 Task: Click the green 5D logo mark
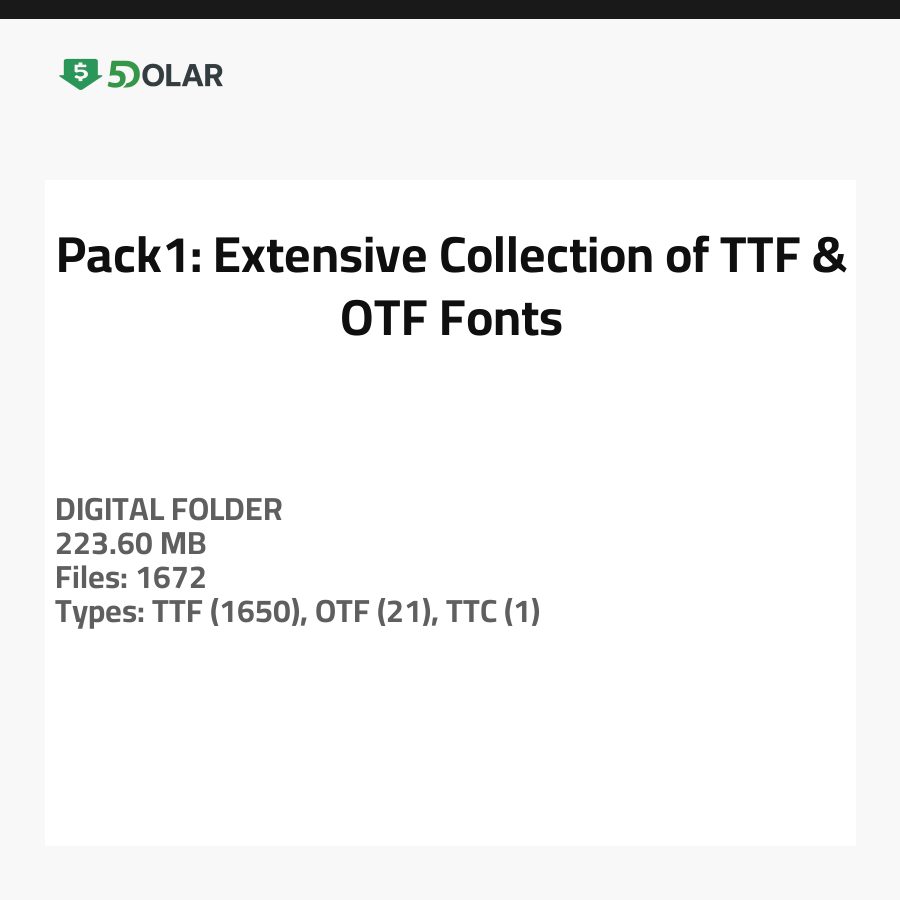(123, 75)
